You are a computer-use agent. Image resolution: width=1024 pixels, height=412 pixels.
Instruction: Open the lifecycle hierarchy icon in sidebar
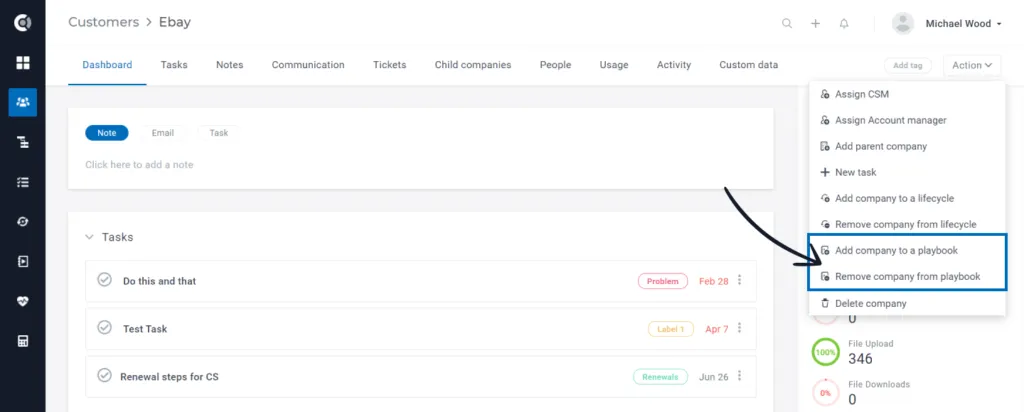click(x=23, y=142)
